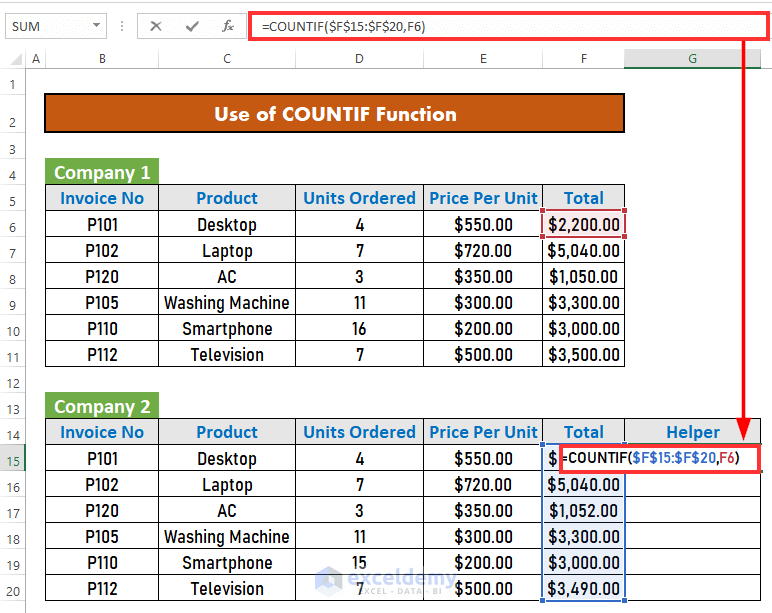Click Company 2 'Total' header cell
This screenshot has height=613, width=772.
[583, 432]
